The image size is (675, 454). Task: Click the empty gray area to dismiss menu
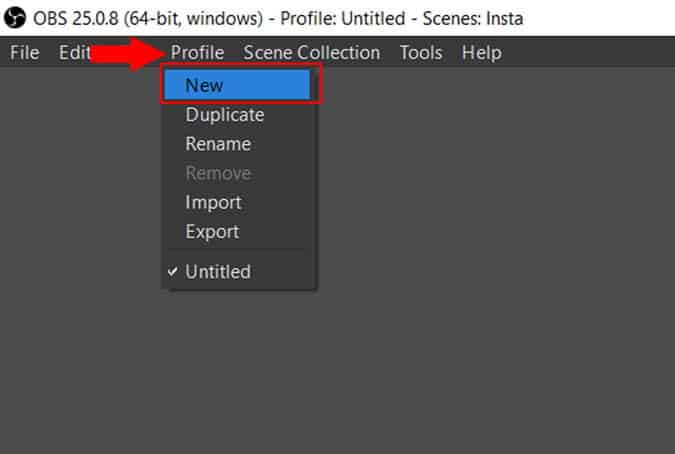(x=474, y=258)
